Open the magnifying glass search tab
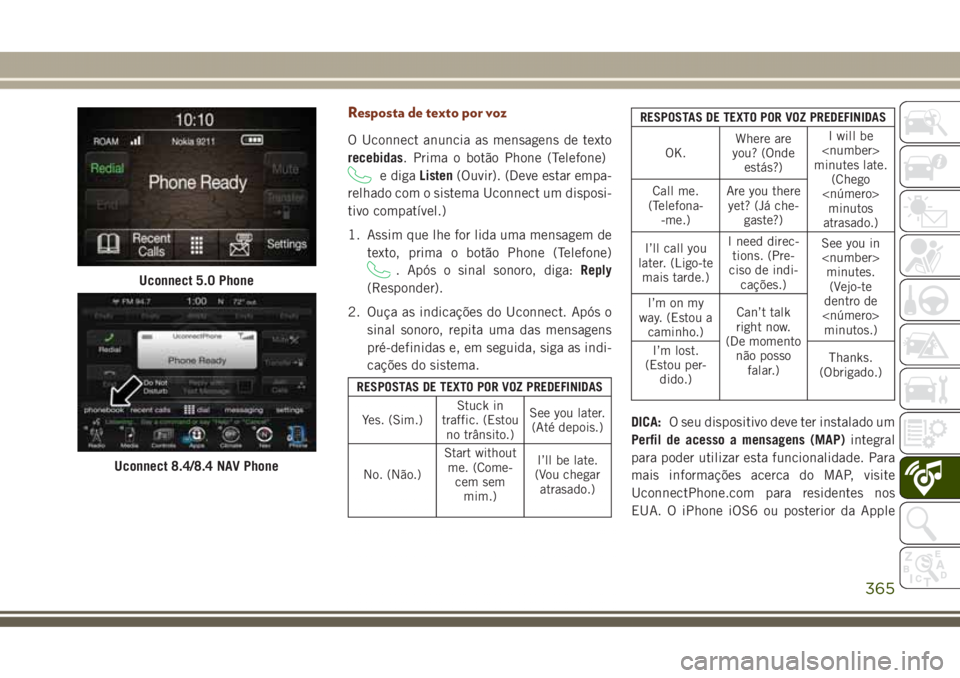 [929, 522]
